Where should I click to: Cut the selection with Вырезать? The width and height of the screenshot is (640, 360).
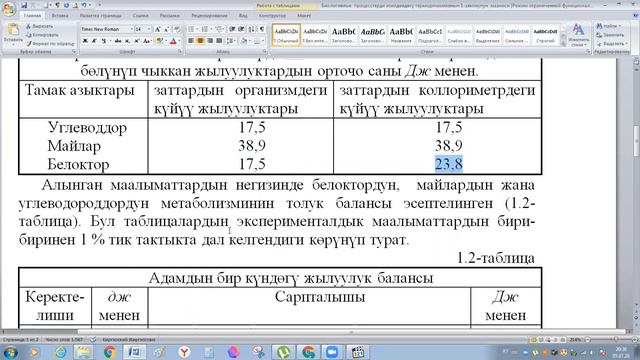coord(40,26)
